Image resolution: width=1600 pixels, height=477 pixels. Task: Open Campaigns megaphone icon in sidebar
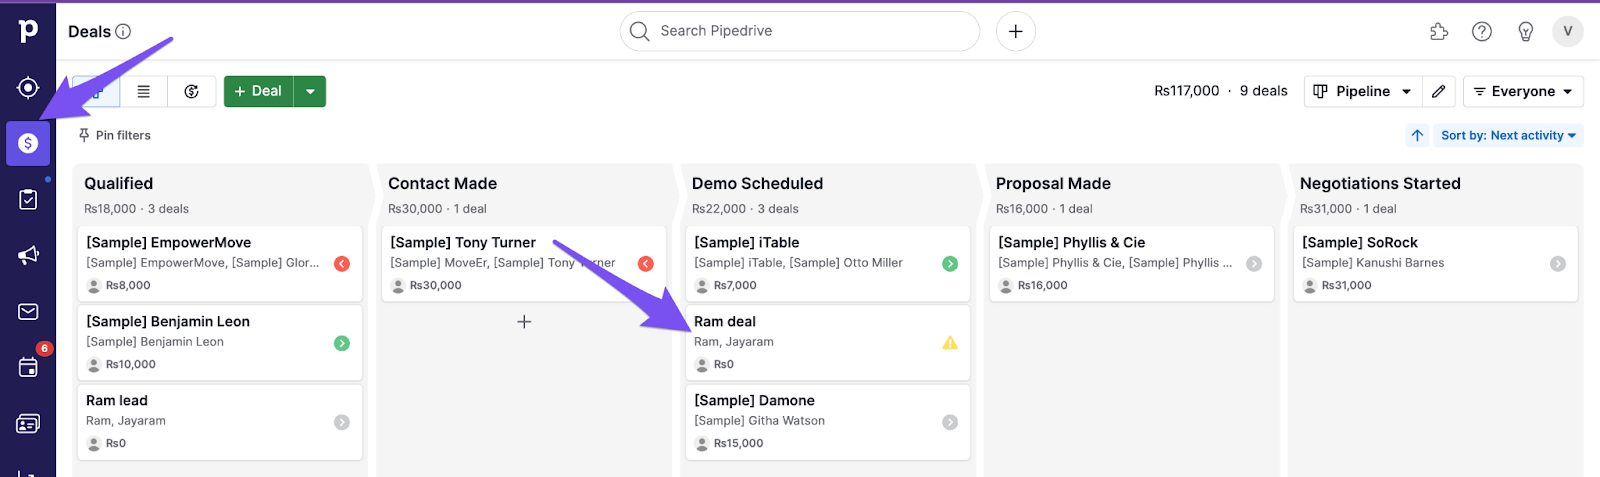(28, 256)
